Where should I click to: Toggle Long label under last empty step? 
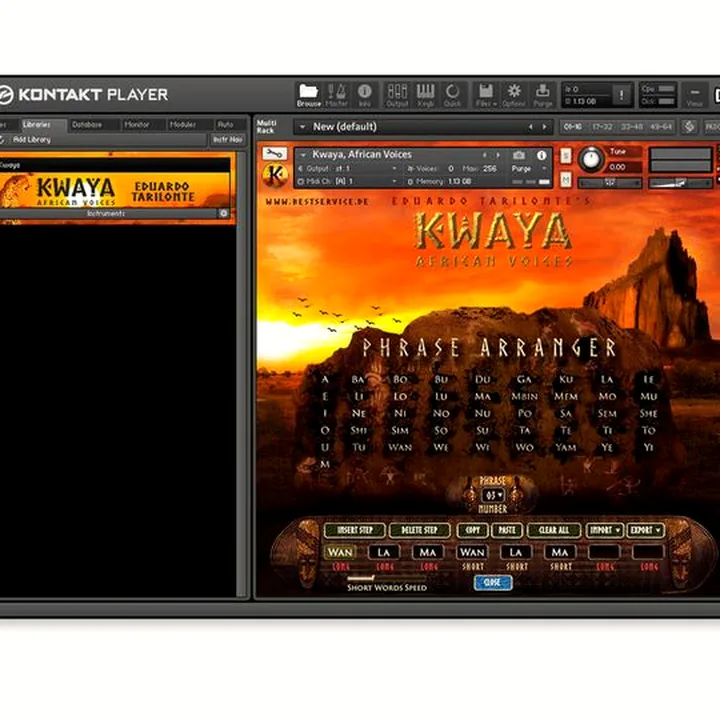click(x=649, y=567)
